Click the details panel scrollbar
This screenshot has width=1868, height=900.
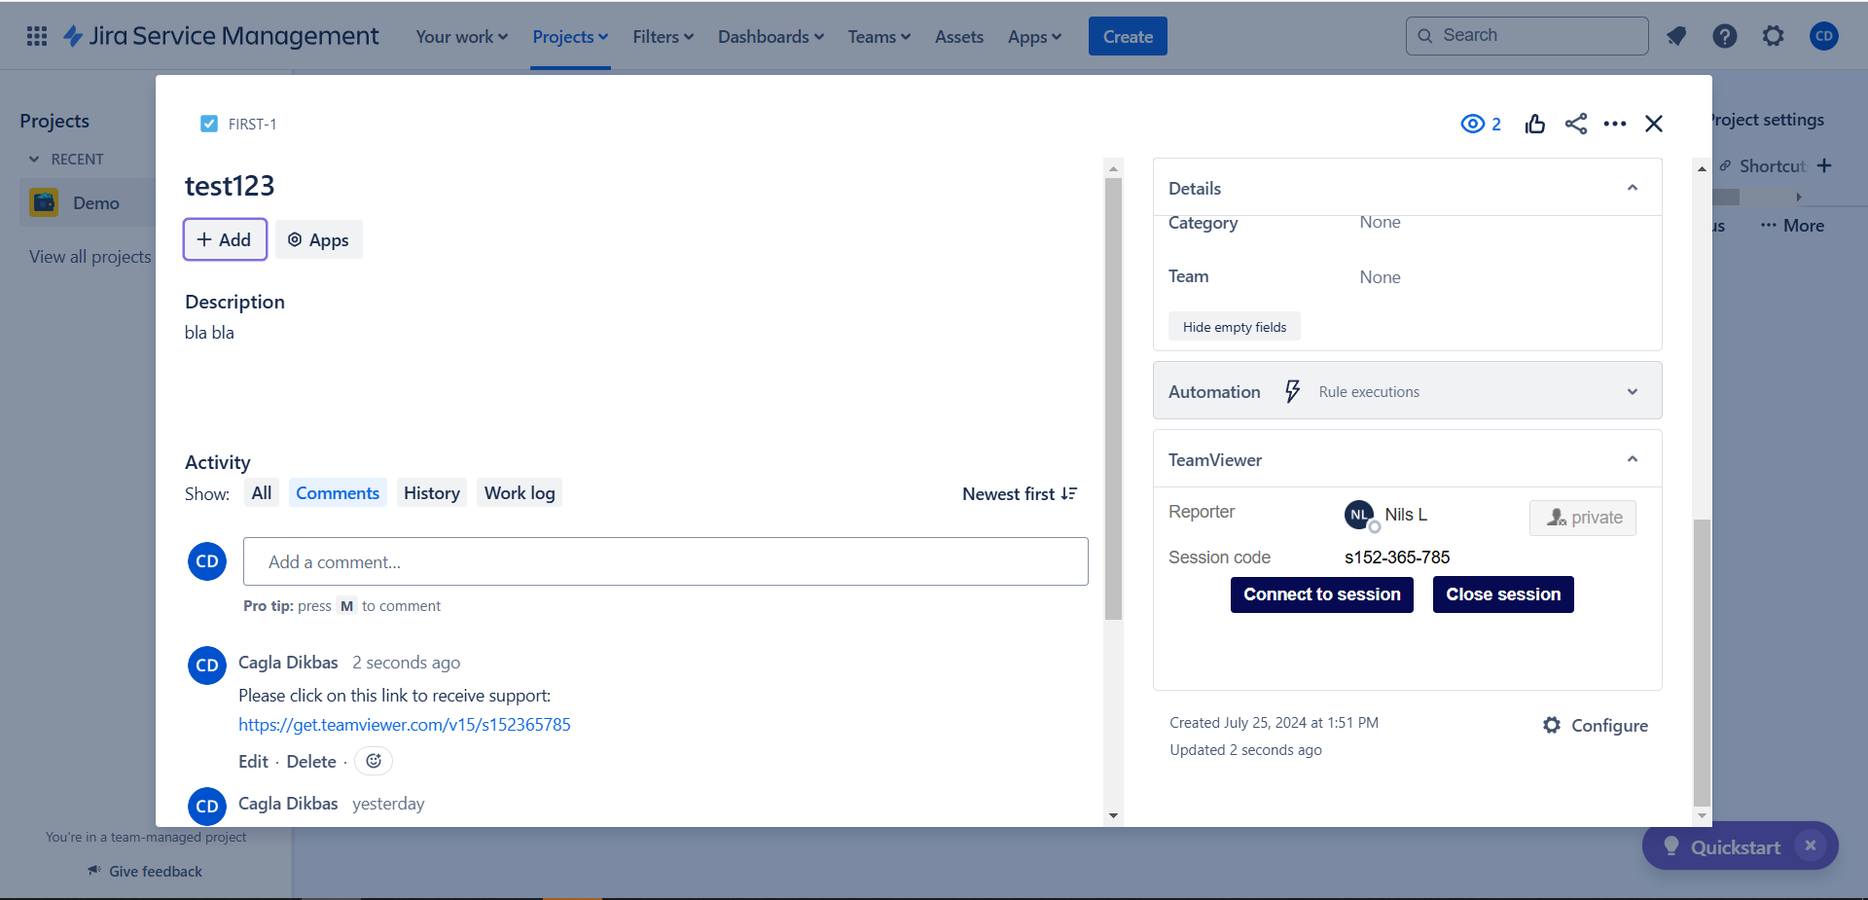click(x=1701, y=662)
